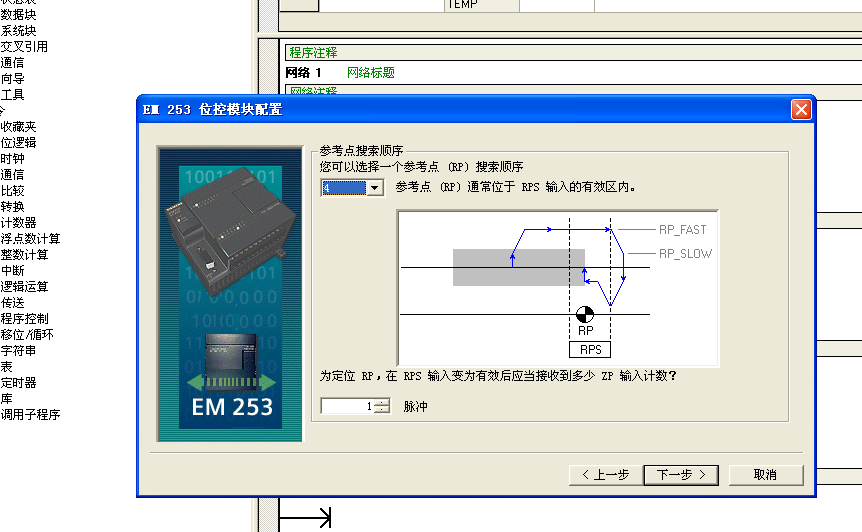
Task: Select 比较 instruction folder
Action: (12, 191)
